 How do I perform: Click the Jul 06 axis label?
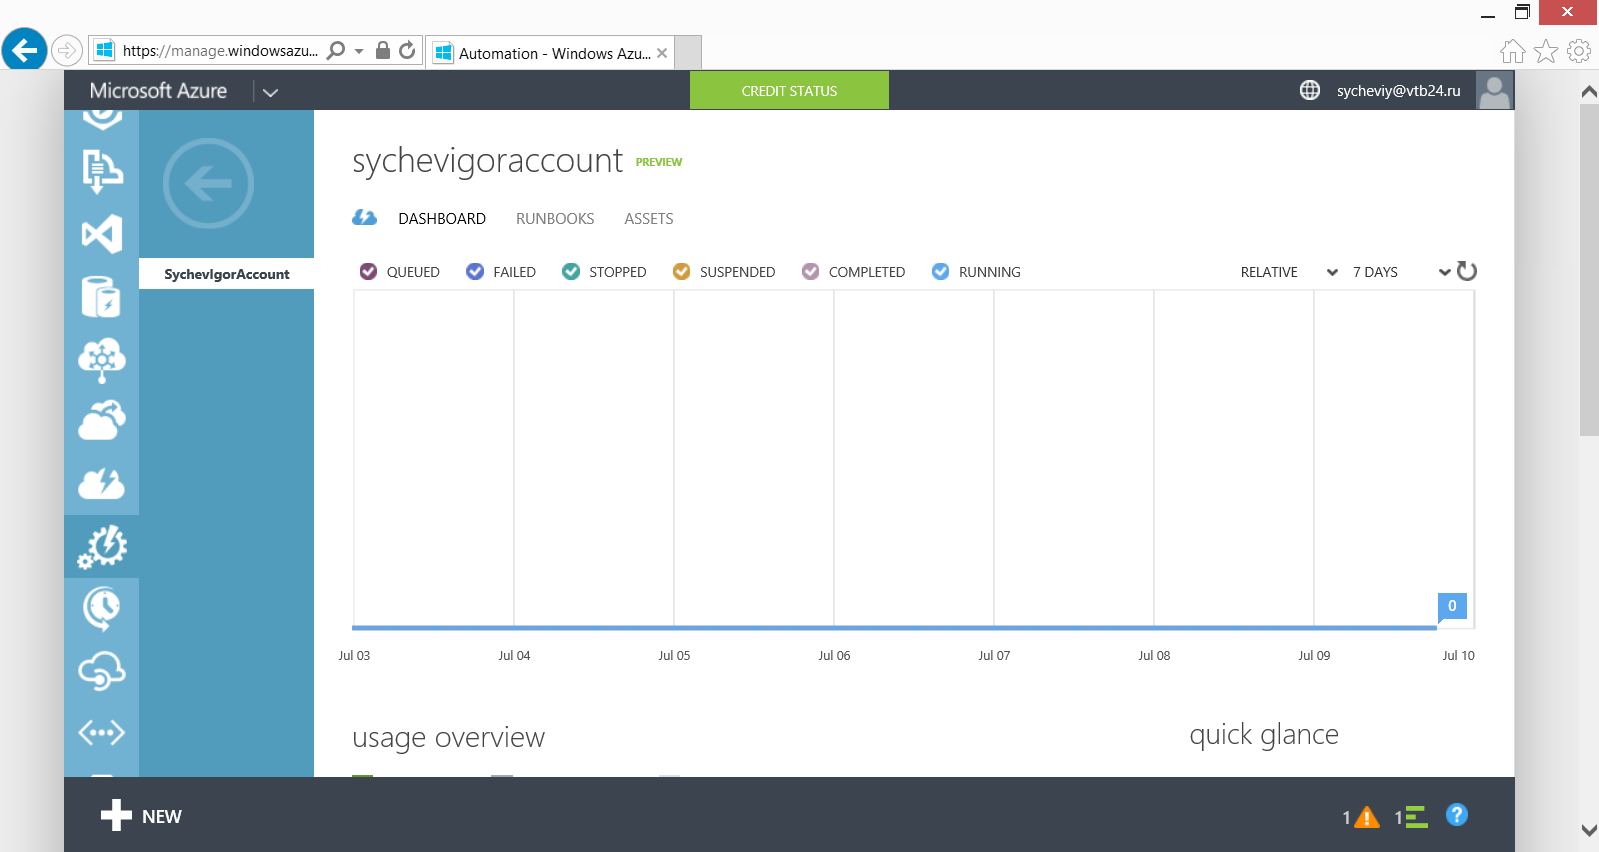[834, 656]
